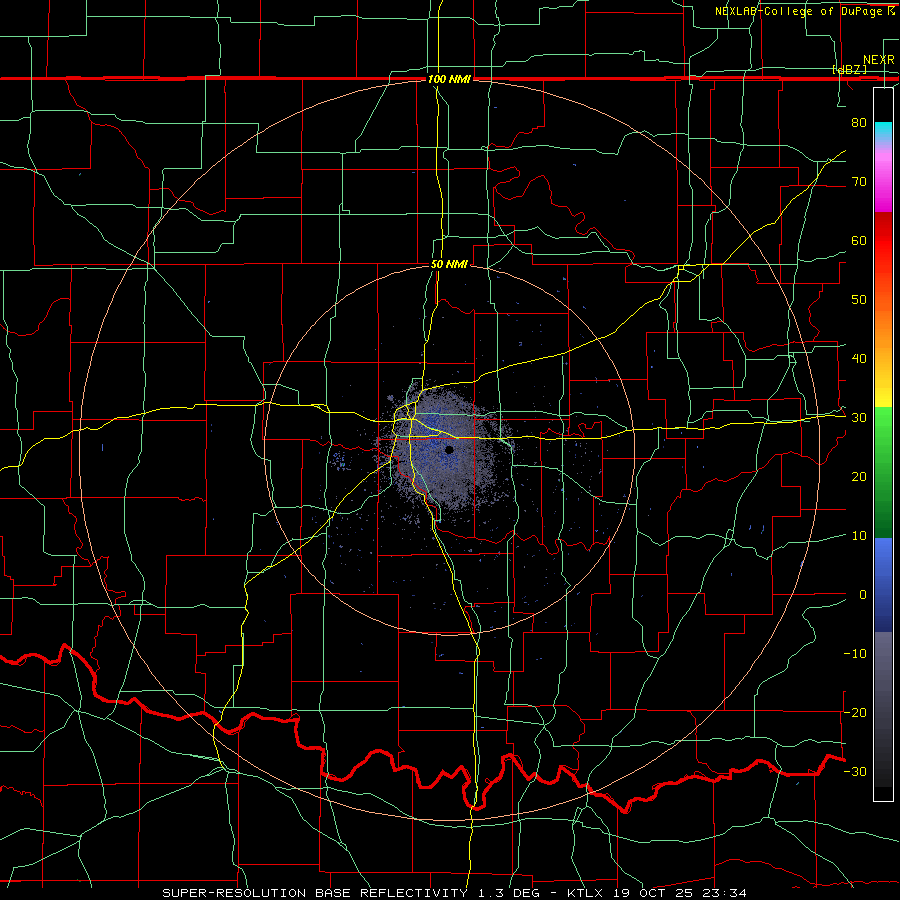The width and height of the screenshot is (900, 900).
Task: Click the 10 value on the dBZ scale
Action: click(x=859, y=536)
